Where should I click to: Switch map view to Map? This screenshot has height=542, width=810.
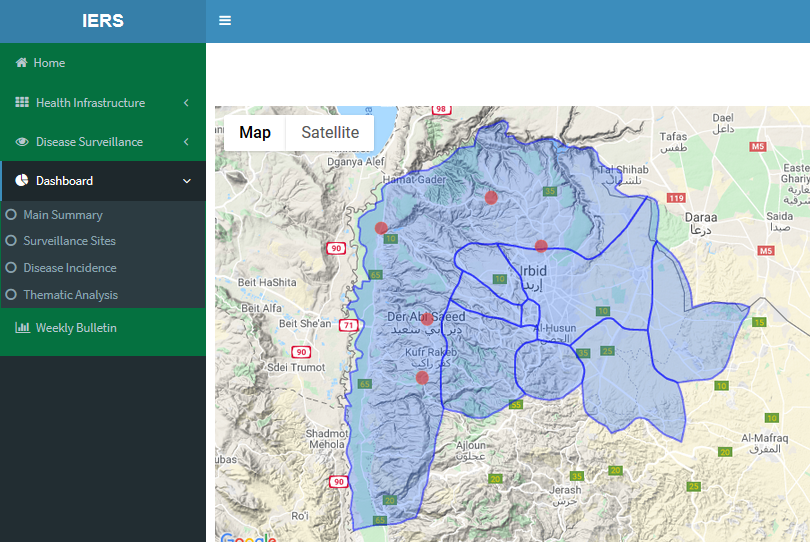pos(255,132)
